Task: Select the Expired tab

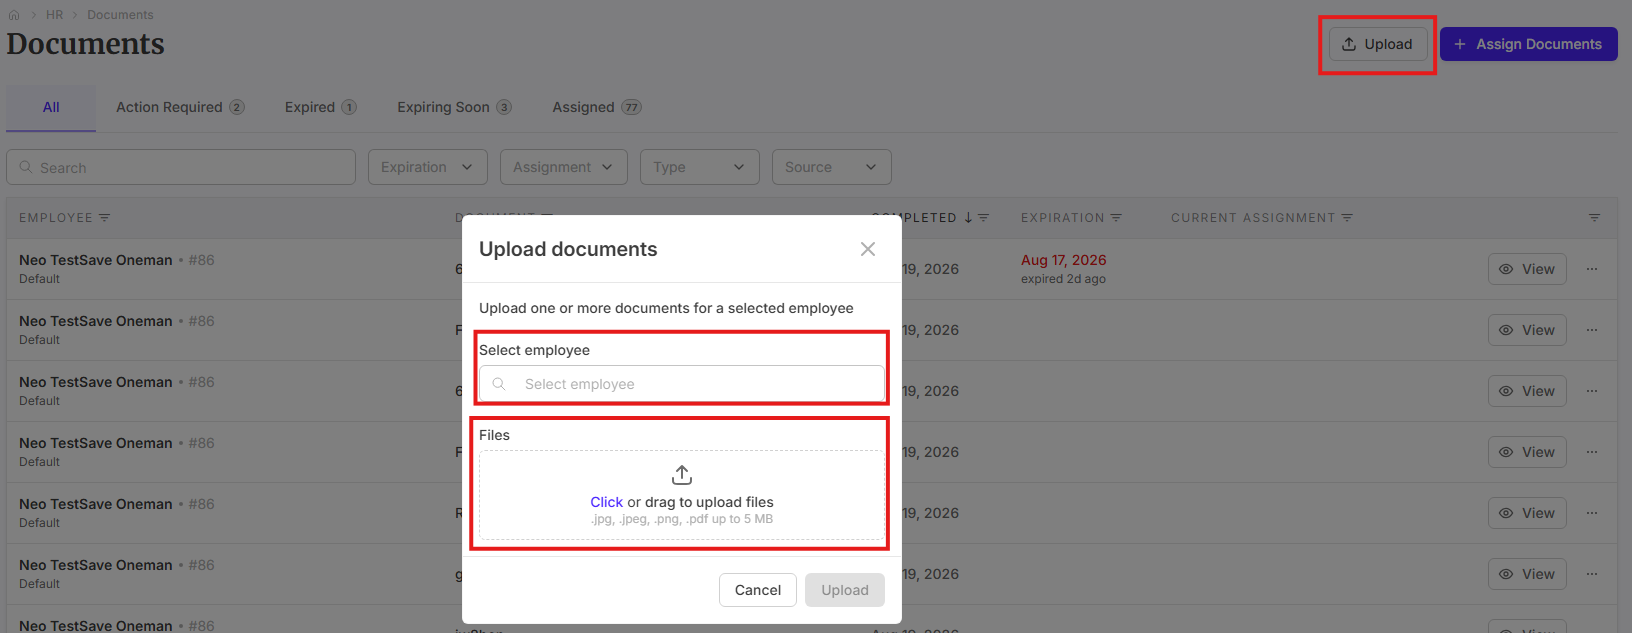Action: pyautogui.click(x=320, y=107)
